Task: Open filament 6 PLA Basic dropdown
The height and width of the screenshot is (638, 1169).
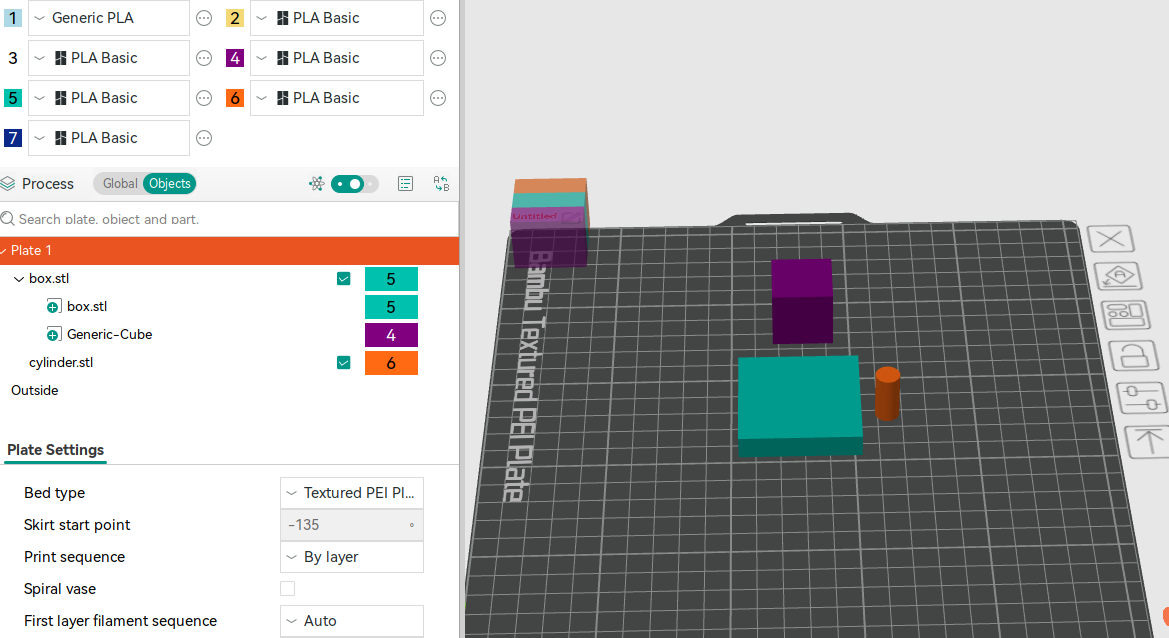Action: click(x=337, y=98)
